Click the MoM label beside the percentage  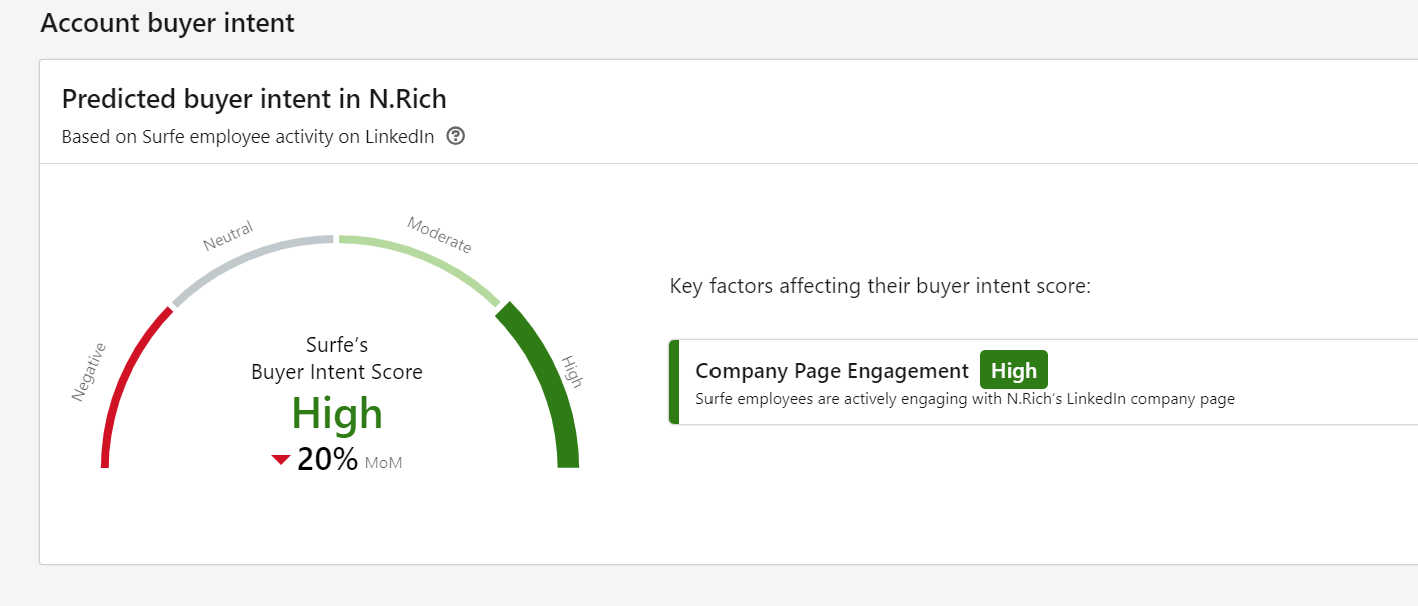point(384,463)
